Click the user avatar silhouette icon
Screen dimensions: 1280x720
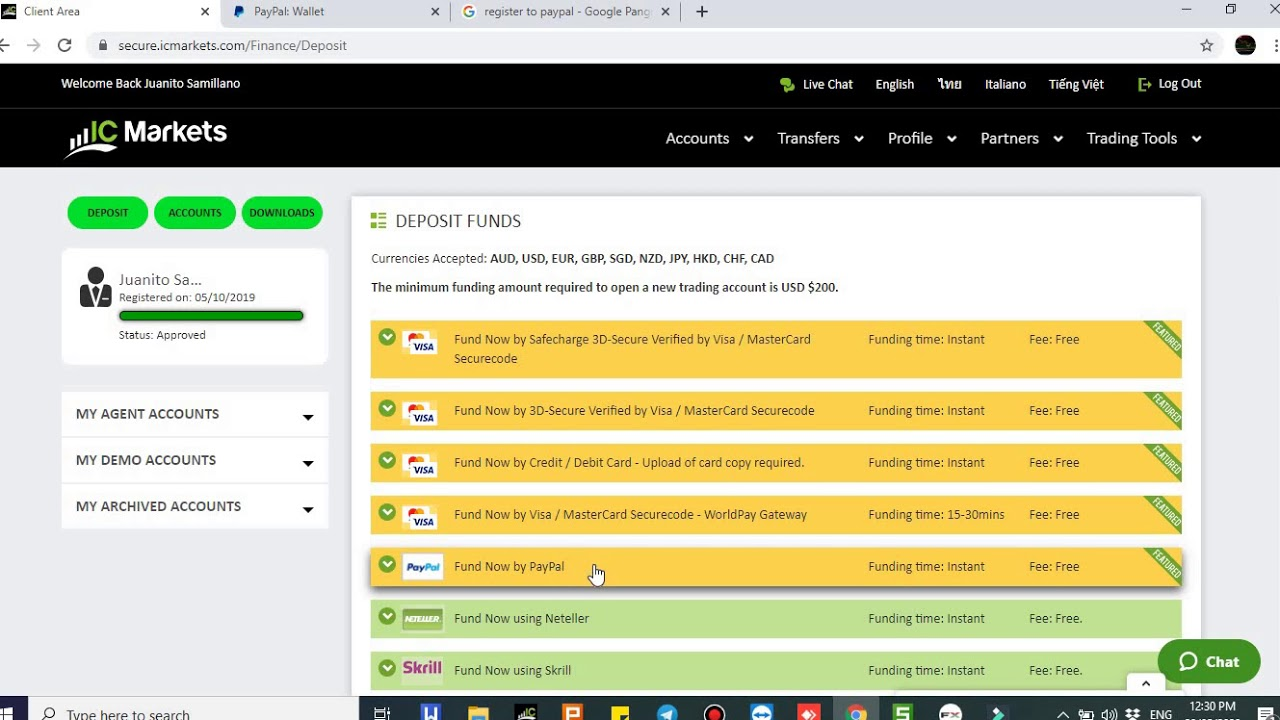coord(96,287)
